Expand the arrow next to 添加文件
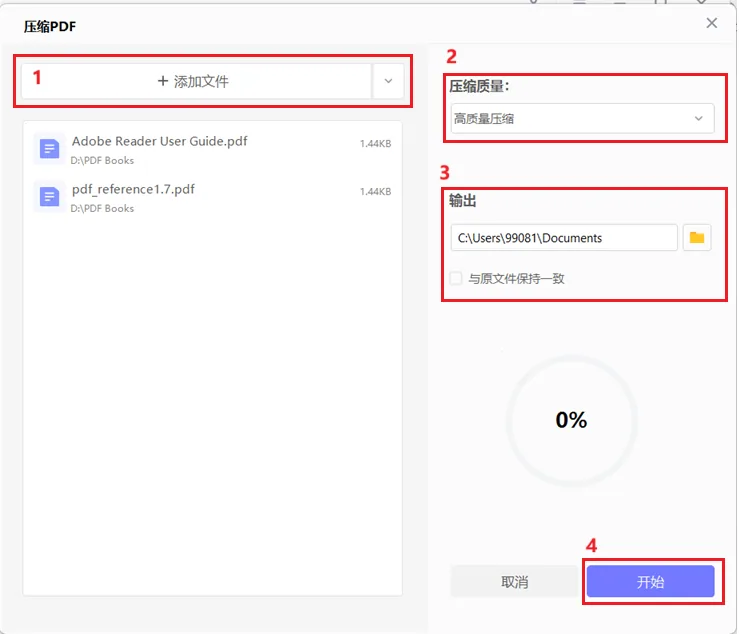This screenshot has width=739, height=634. pyautogui.click(x=388, y=81)
